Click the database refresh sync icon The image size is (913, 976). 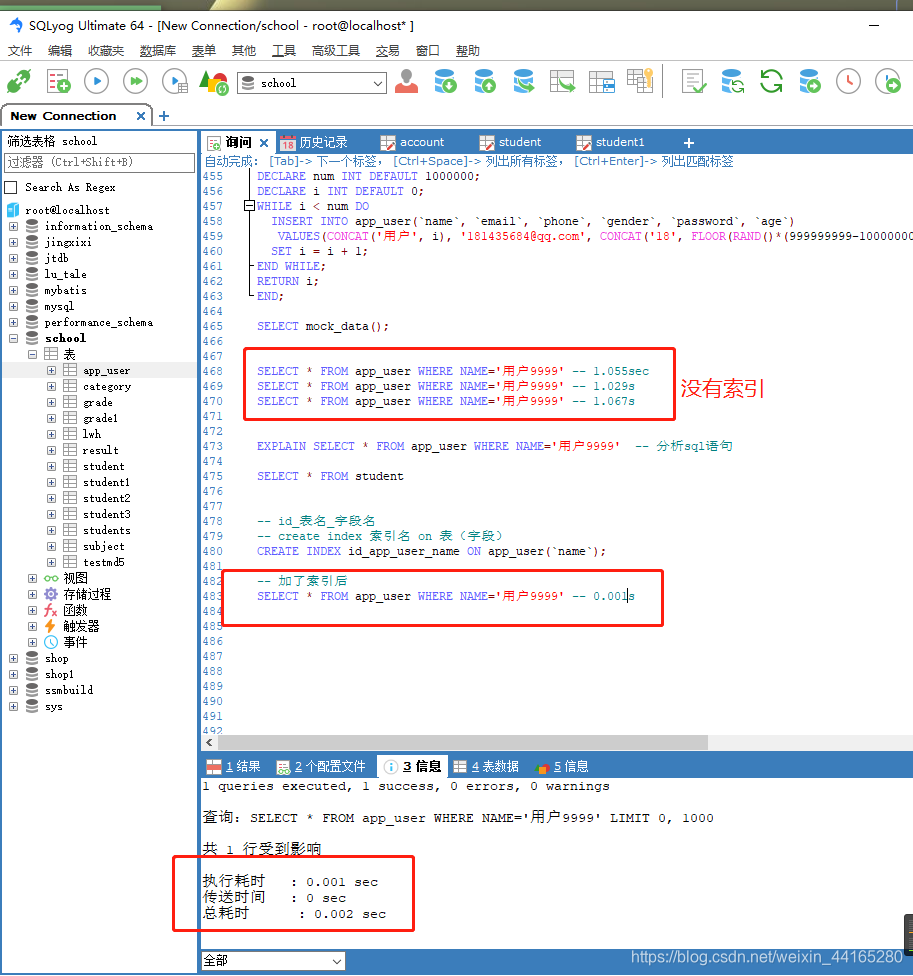click(733, 82)
